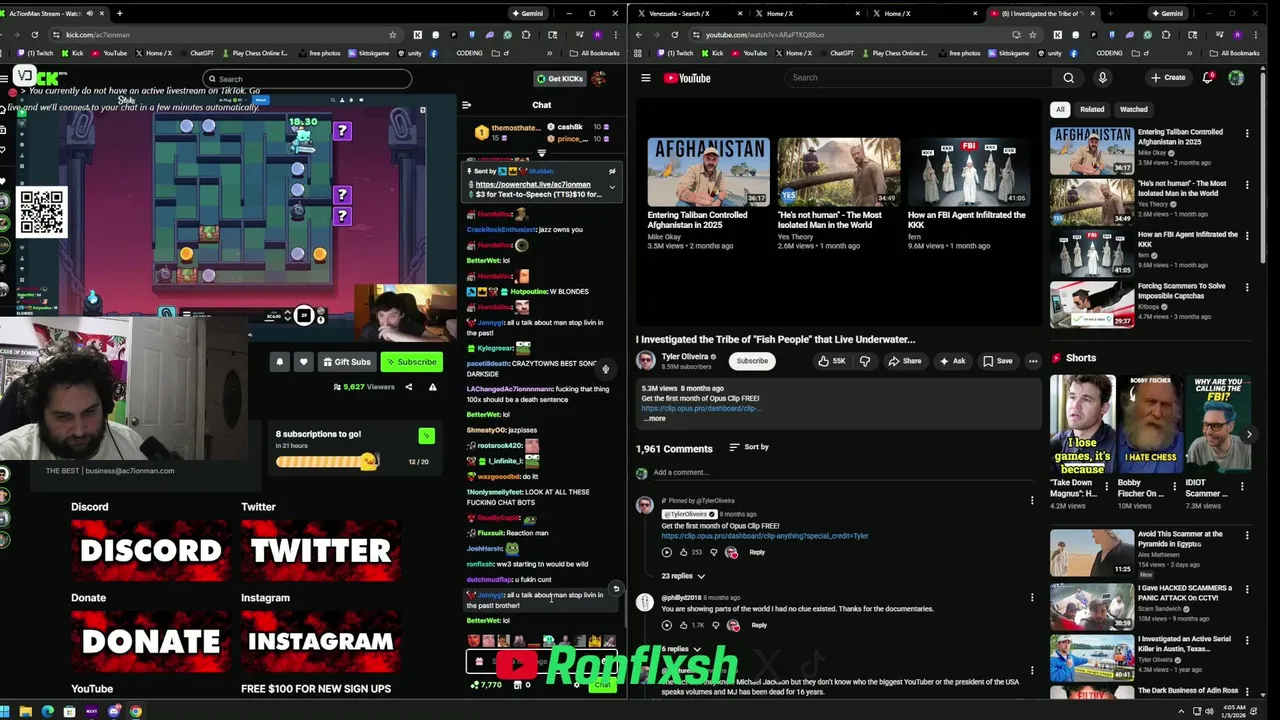Screen dimensions: 1280x720
Task: Share the Kick stream via share icon
Action: click(x=408, y=387)
